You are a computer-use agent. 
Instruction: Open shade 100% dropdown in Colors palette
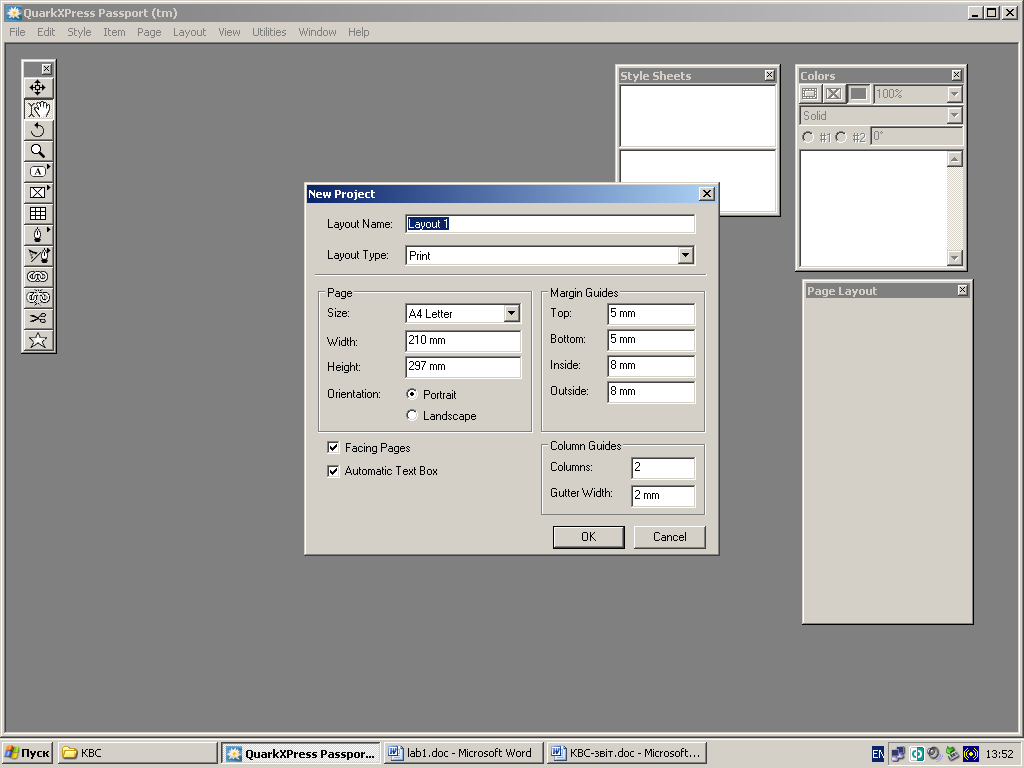coord(955,95)
